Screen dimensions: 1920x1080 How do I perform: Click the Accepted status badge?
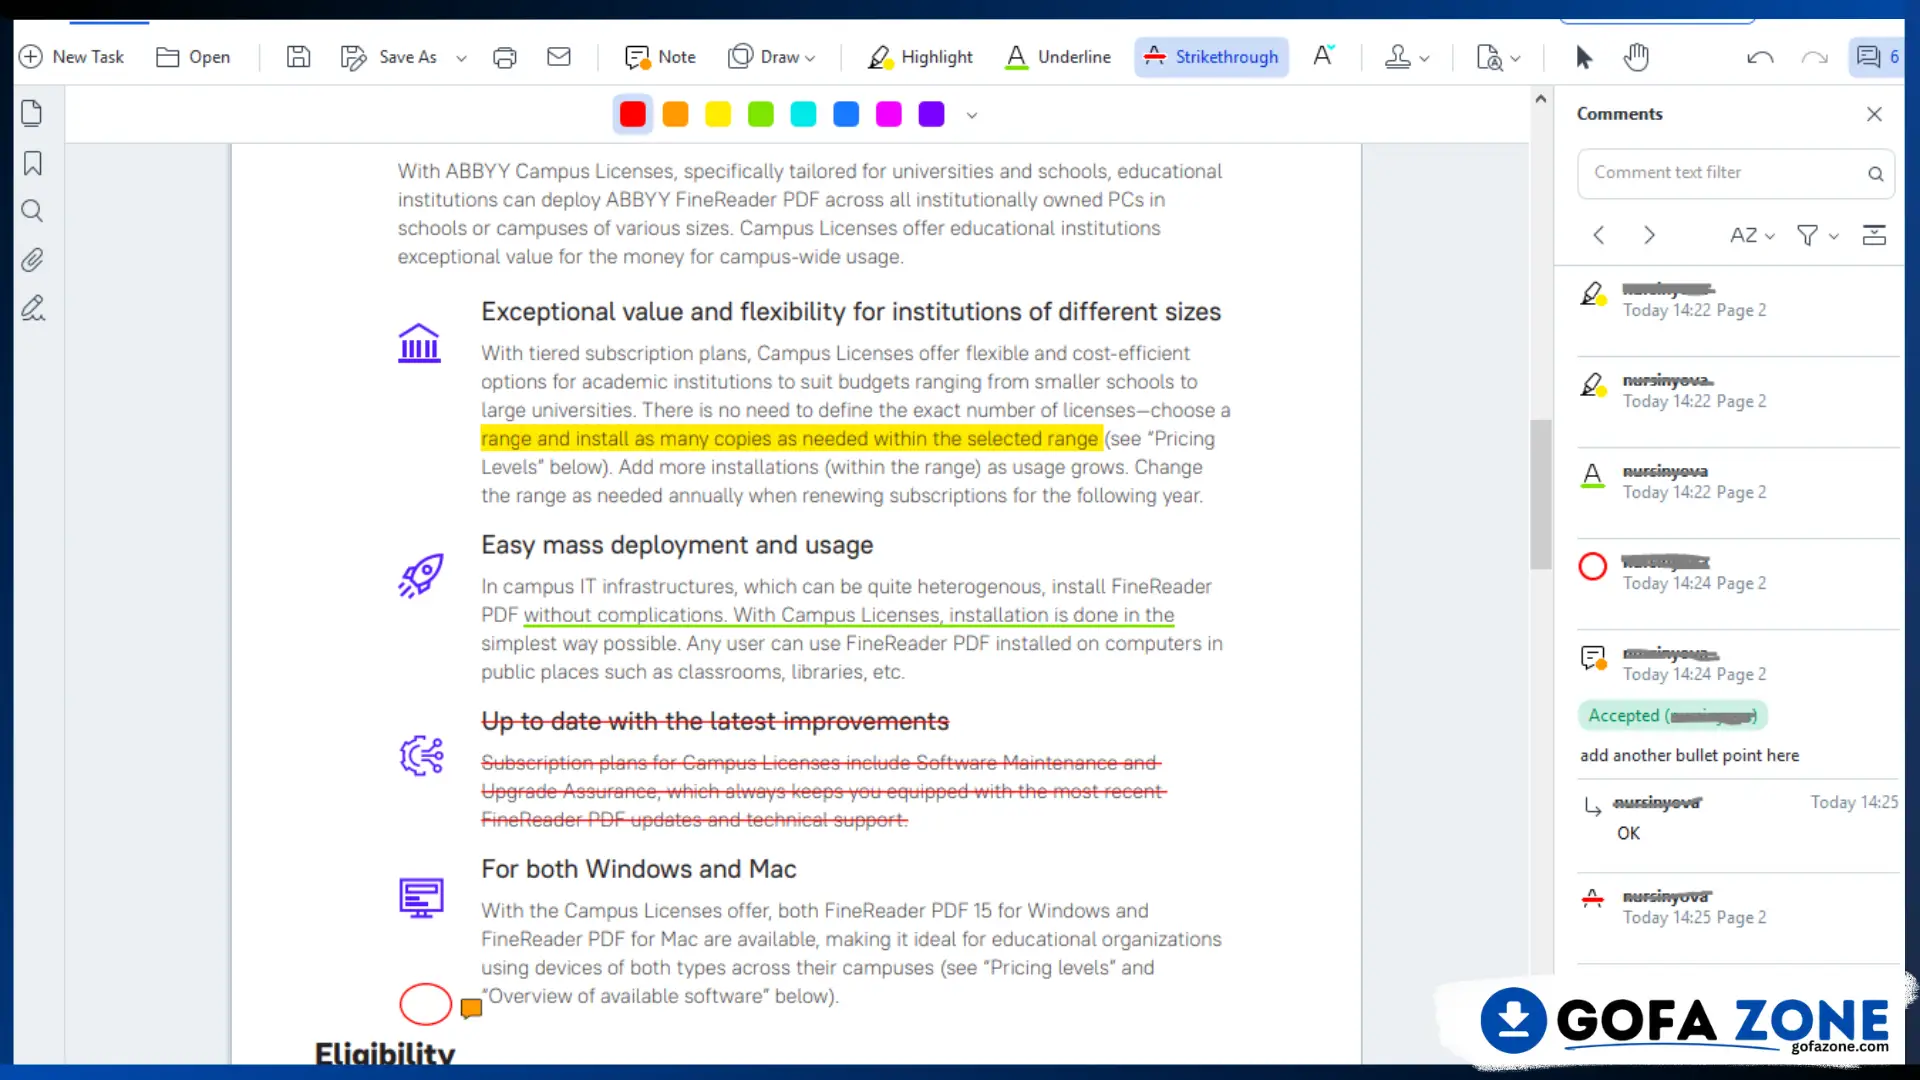(1672, 715)
